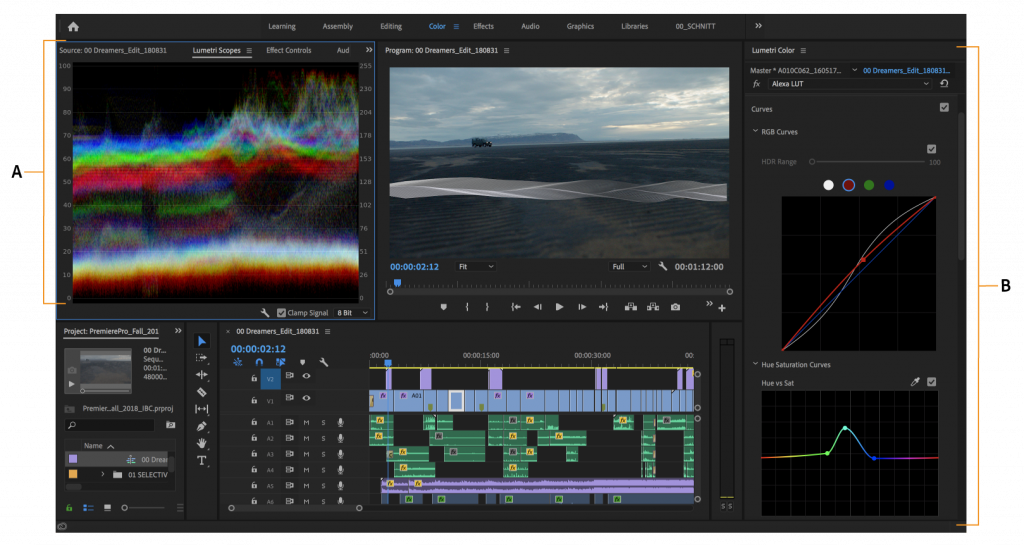Select the red channel curve swatch
Image resolution: width=1024 pixels, height=546 pixels.
[x=848, y=185]
